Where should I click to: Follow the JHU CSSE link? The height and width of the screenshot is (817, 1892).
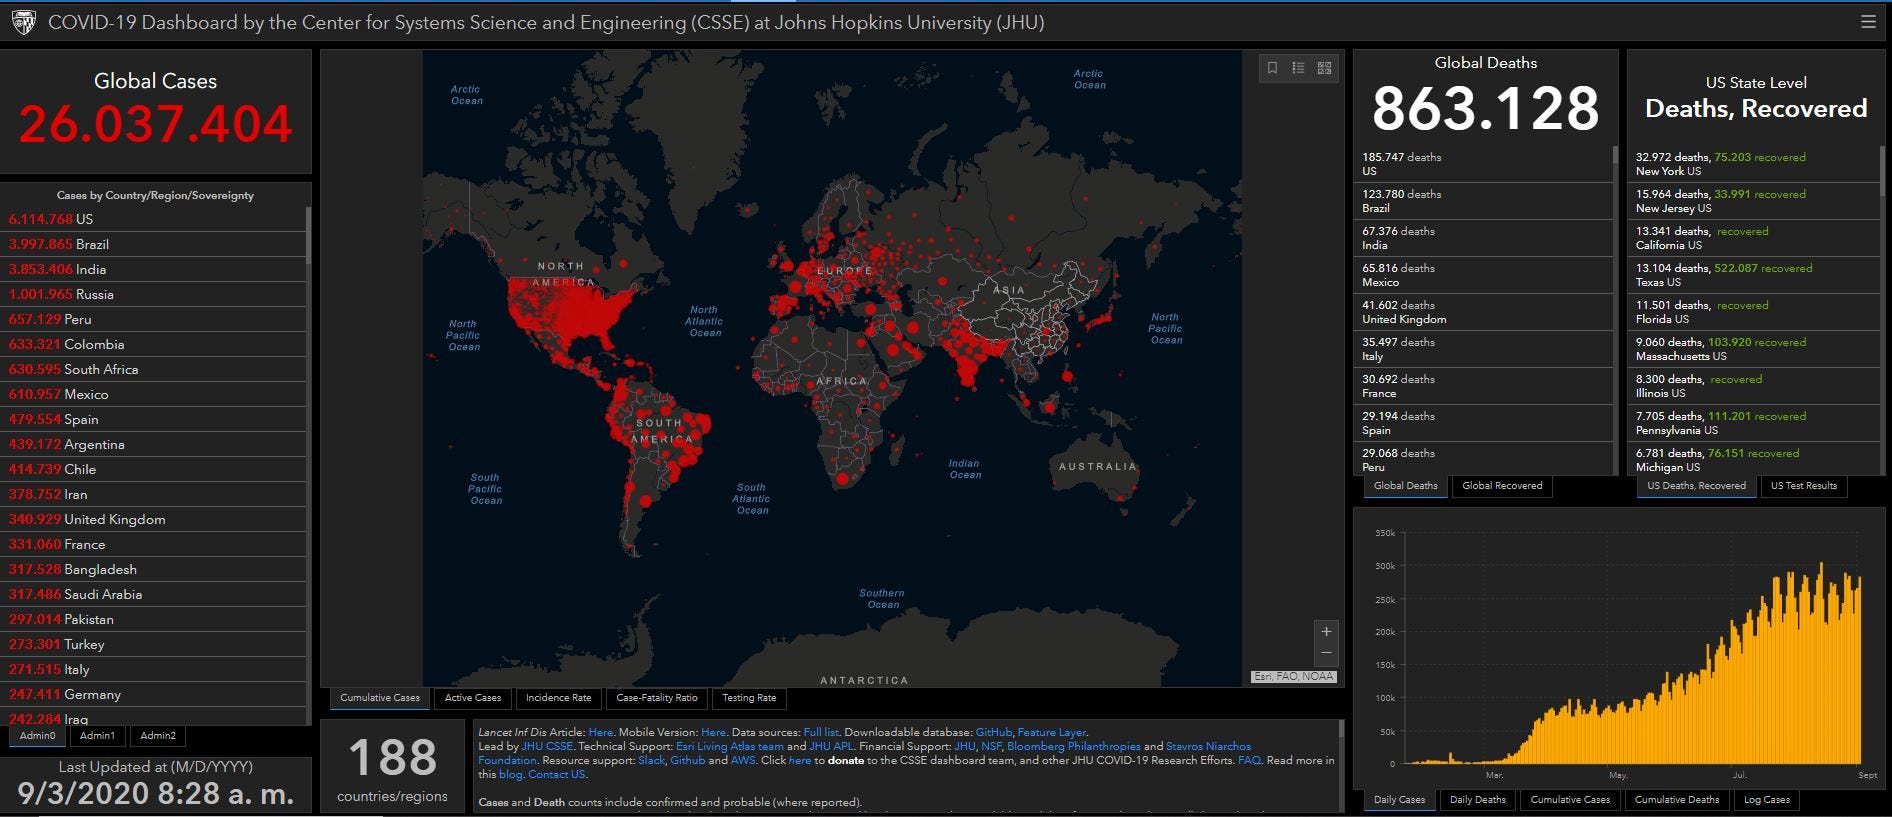click(547, 747)
